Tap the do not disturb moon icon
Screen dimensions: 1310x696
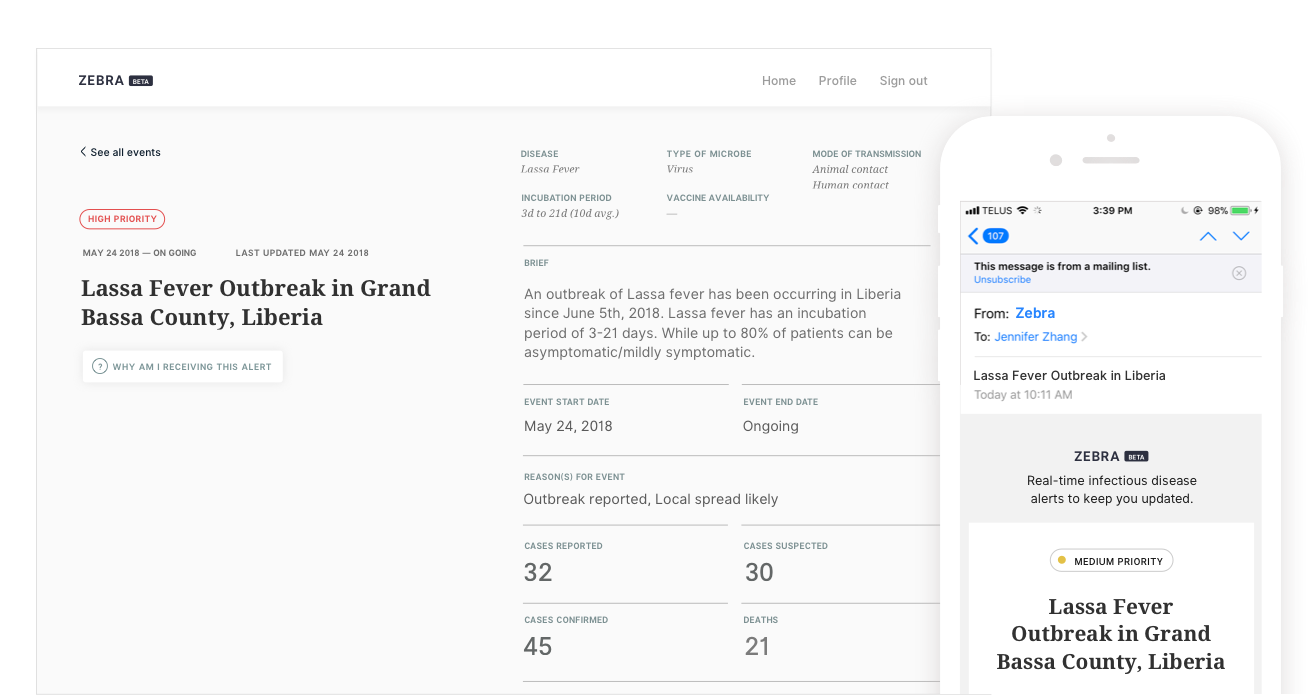(x=1183, y=211)
